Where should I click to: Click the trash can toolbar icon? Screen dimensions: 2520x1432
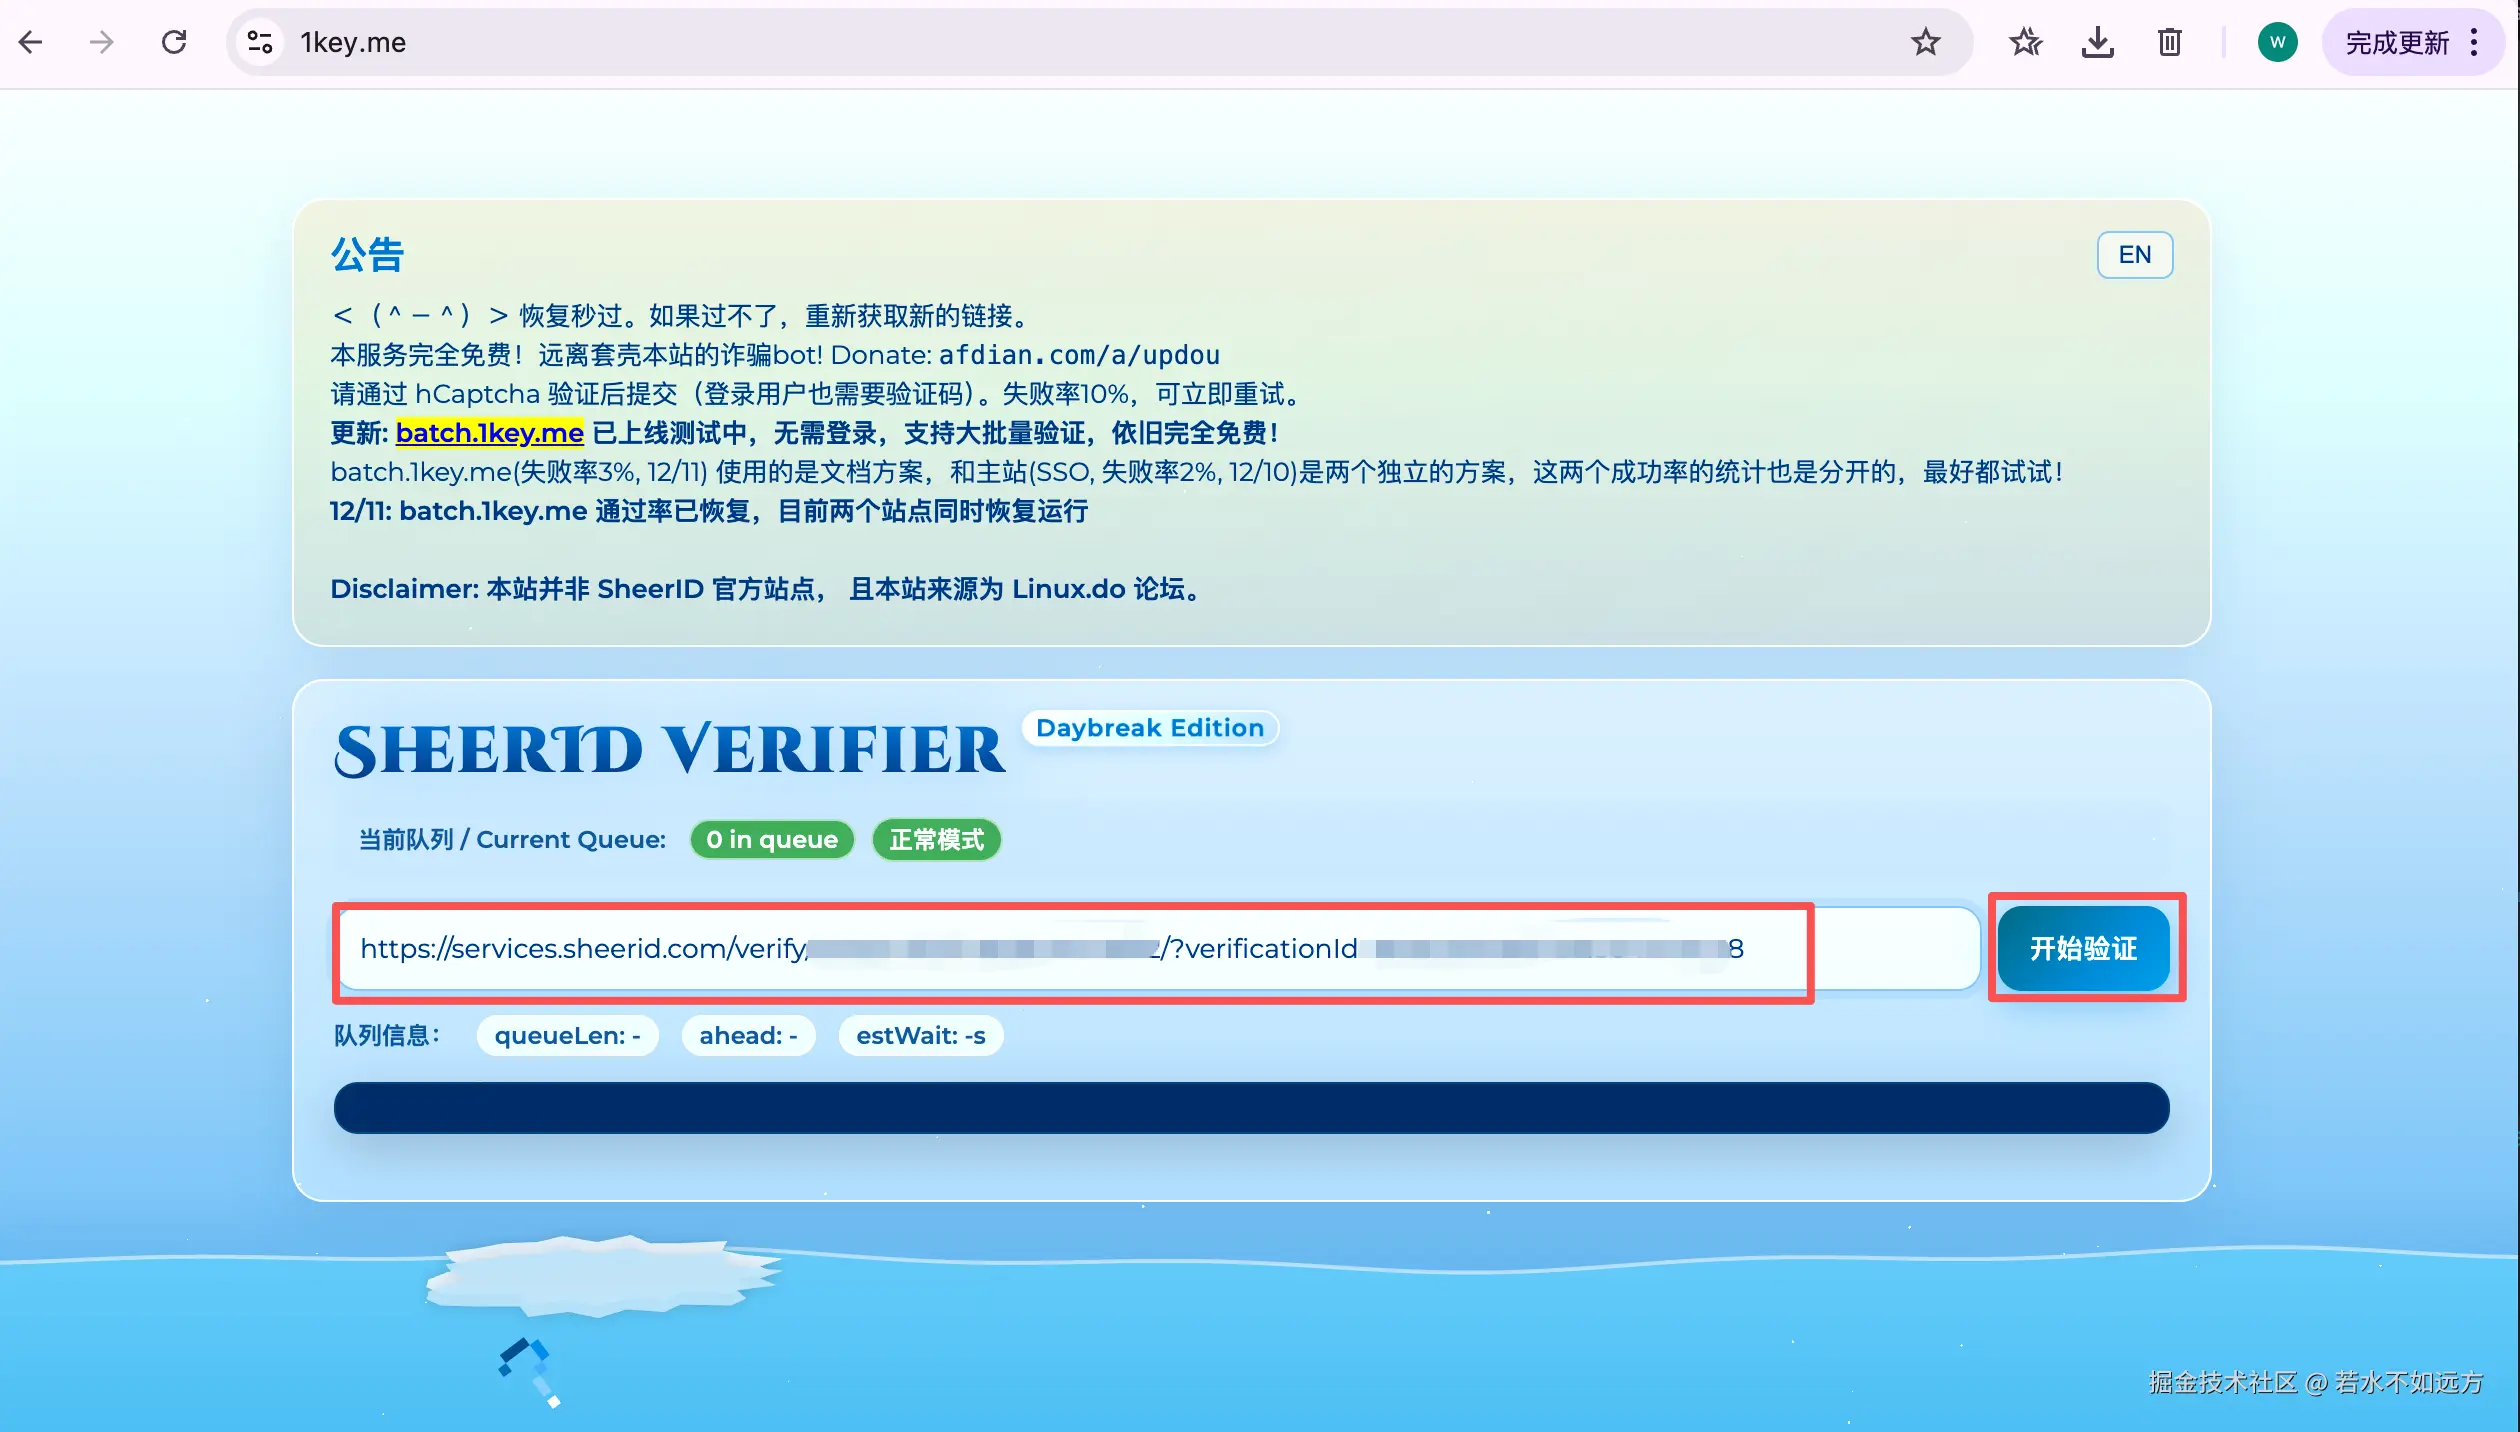point(2169,42)
